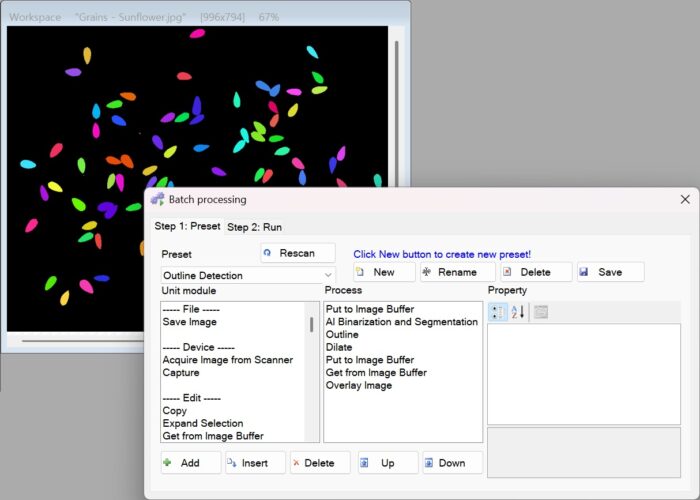The width and height of the screenshot is (700, 500).
Task: Select AI Binarization and Segmentation process
Action: pyautogui.click(x=402, y=322)
